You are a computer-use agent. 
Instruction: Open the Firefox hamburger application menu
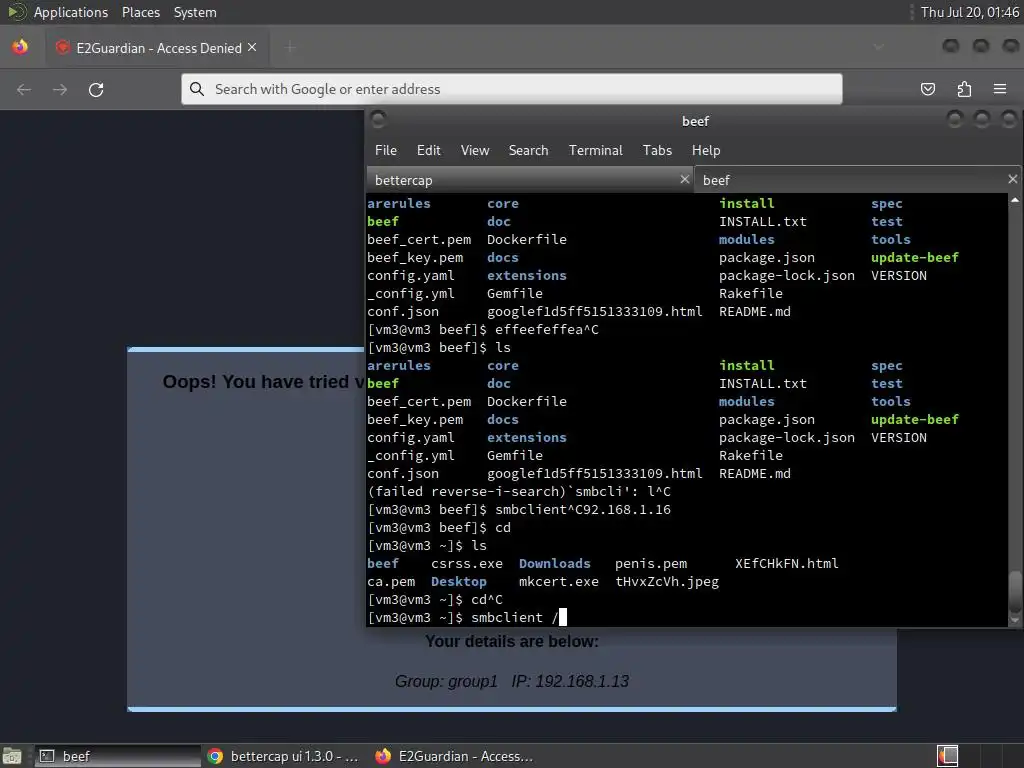point(1000,89)
